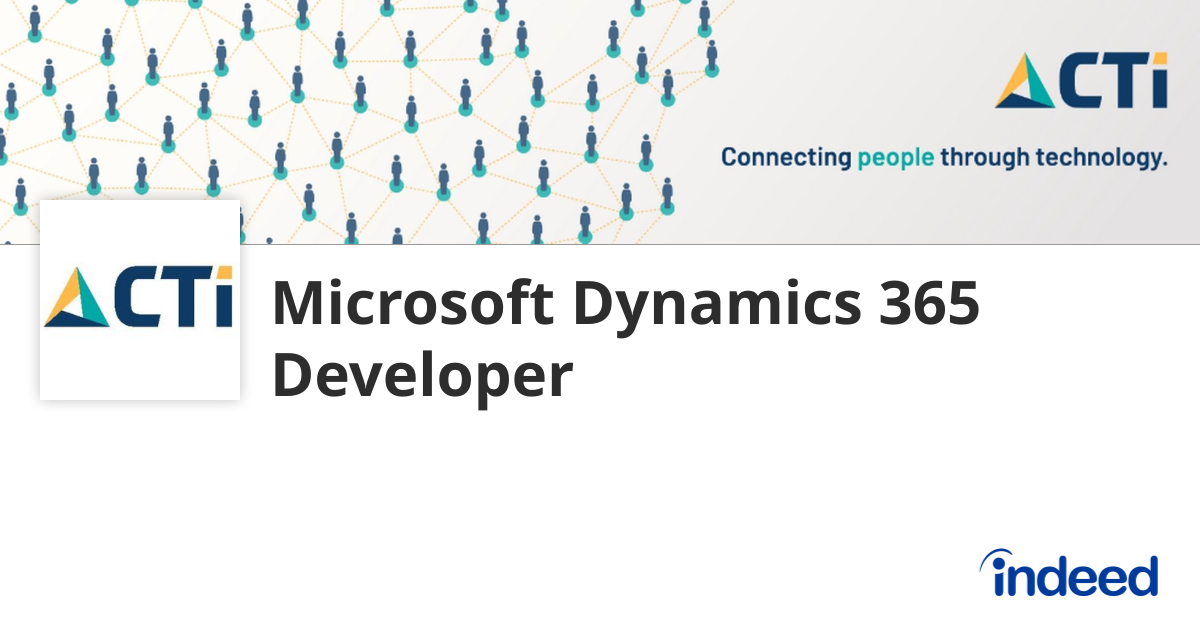This screenshot has width=1200, height=630.
Task: Click the ACTi logo in the banner
Action: point(1081,80)
